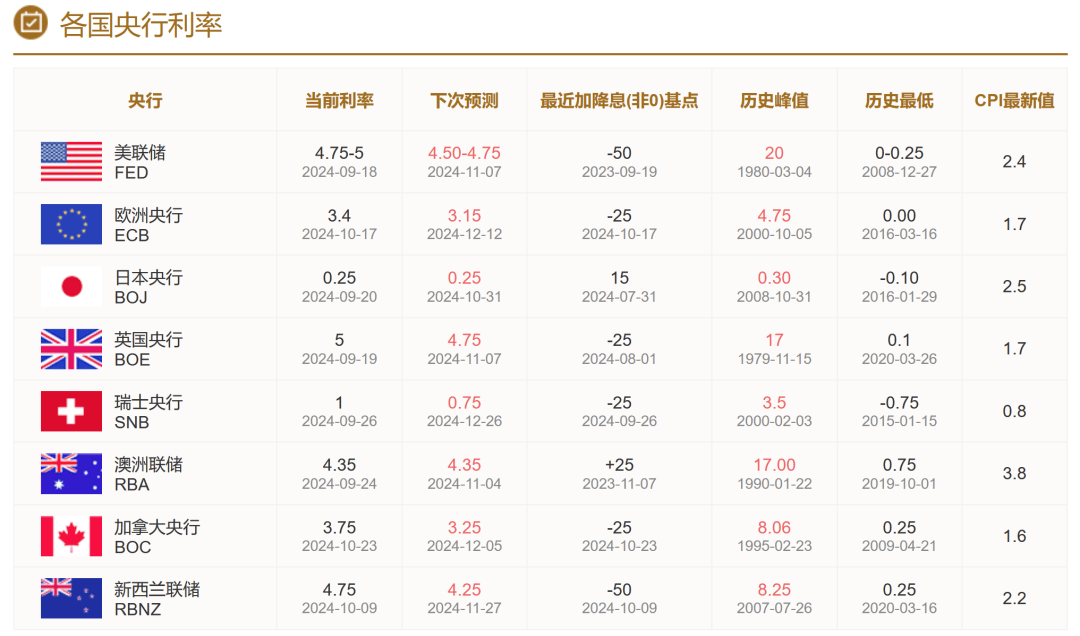Screen dimensions: 1080x636
Task: Click the Switzerland flag icon
Action: pos(71,411)
